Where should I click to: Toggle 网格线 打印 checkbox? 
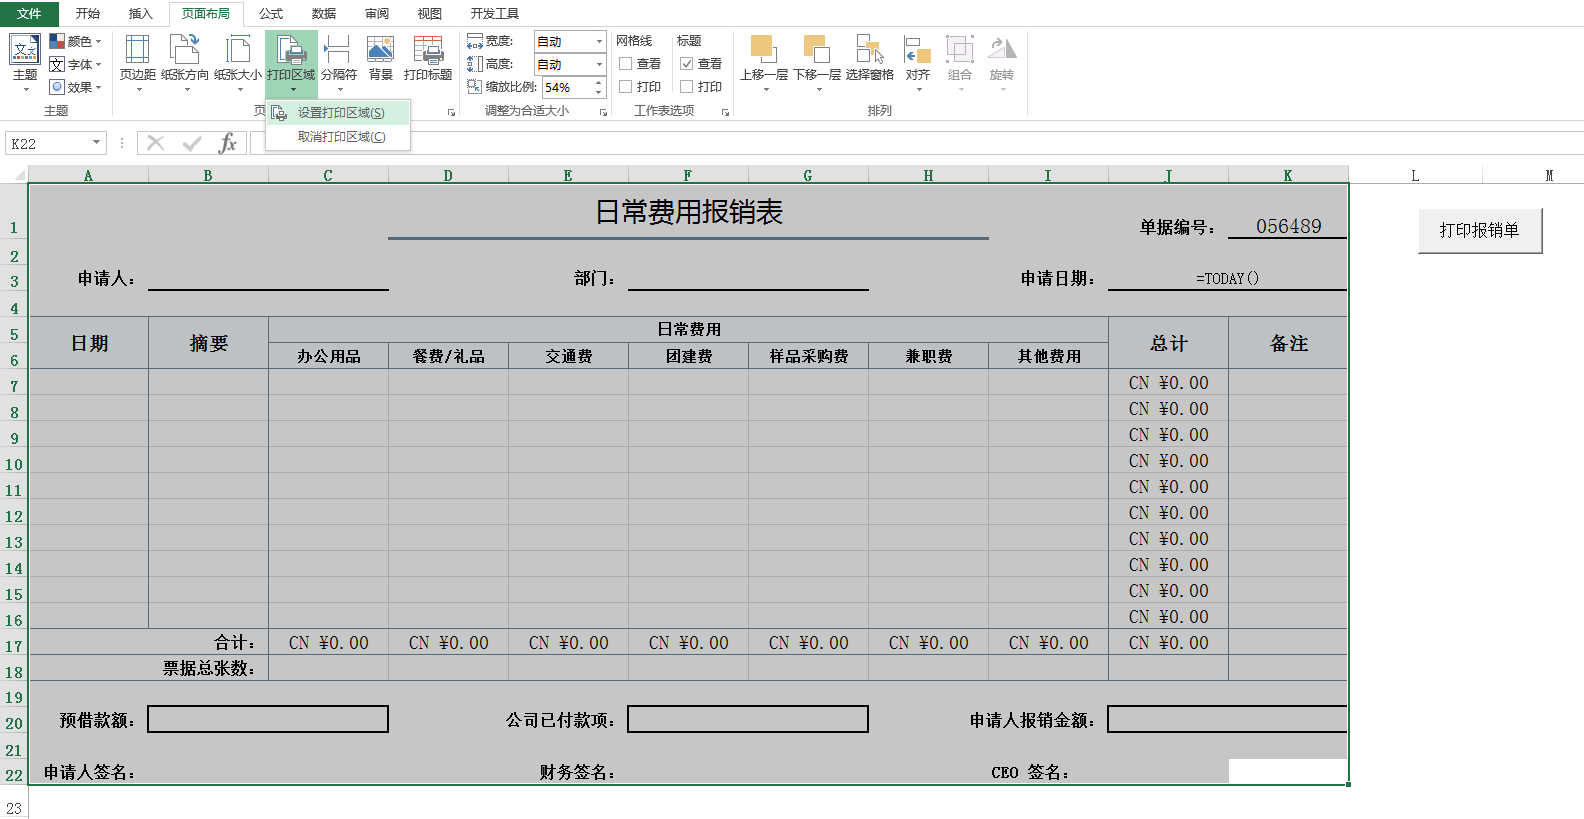(626, 87)
